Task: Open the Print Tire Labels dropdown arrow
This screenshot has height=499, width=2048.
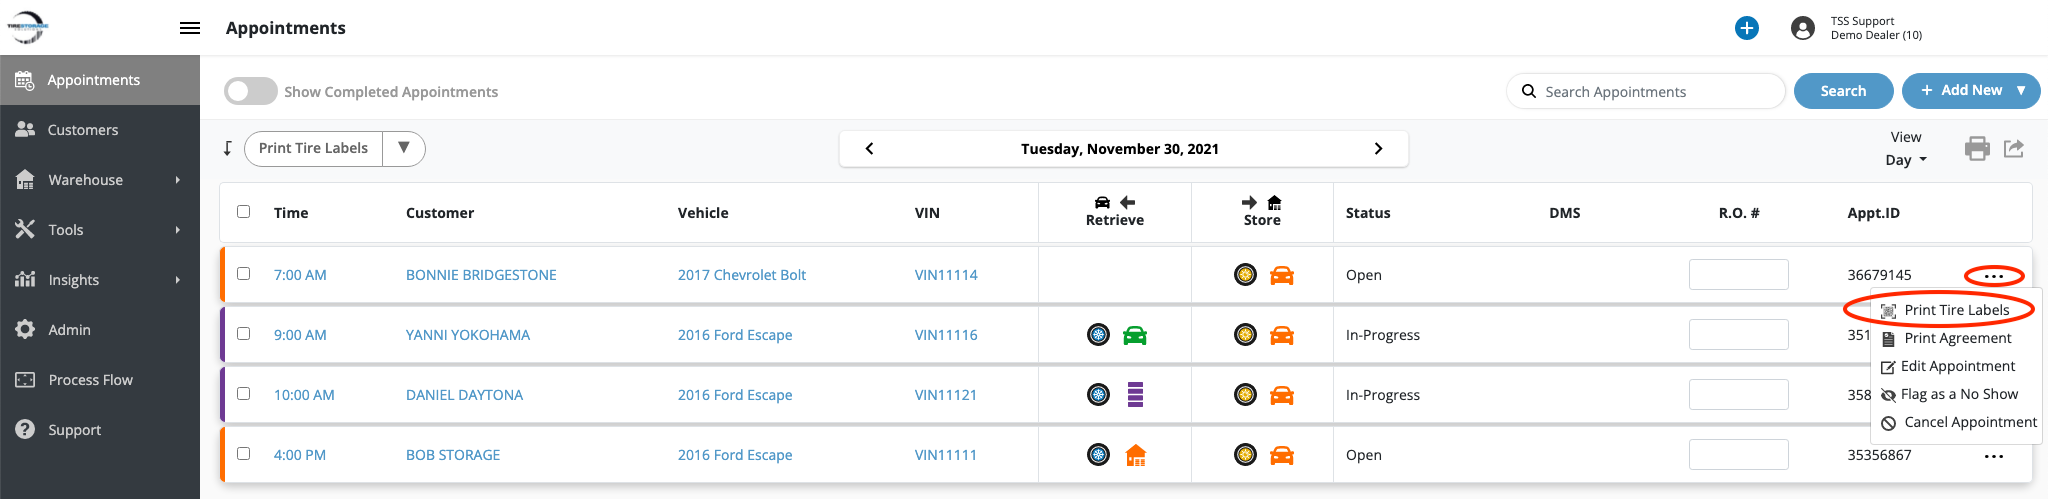Action: 404,148
